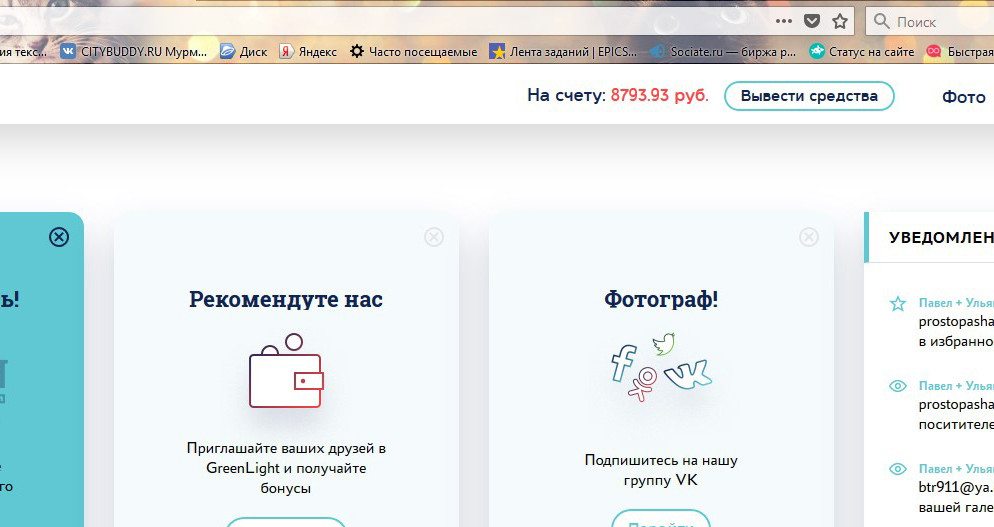Save page to Pocket icon
This screenshot has height=527, width=994.
811,21
